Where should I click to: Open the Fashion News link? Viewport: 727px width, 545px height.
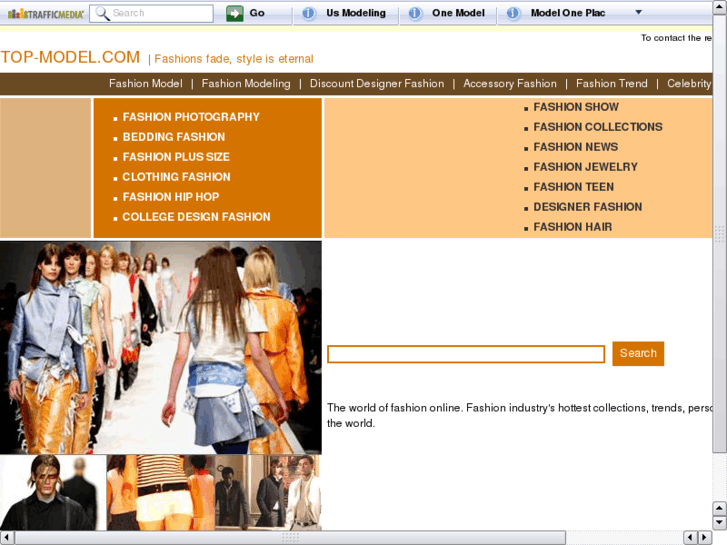[x=575, y=147]
